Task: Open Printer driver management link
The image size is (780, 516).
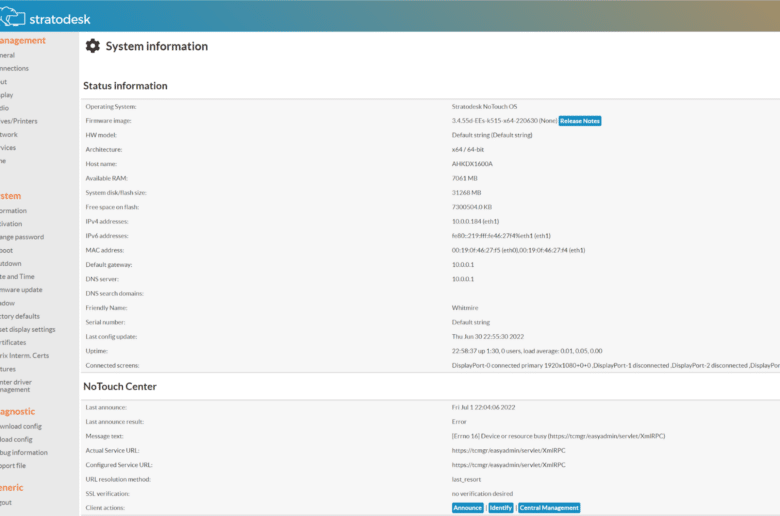Action: point(16,386)
